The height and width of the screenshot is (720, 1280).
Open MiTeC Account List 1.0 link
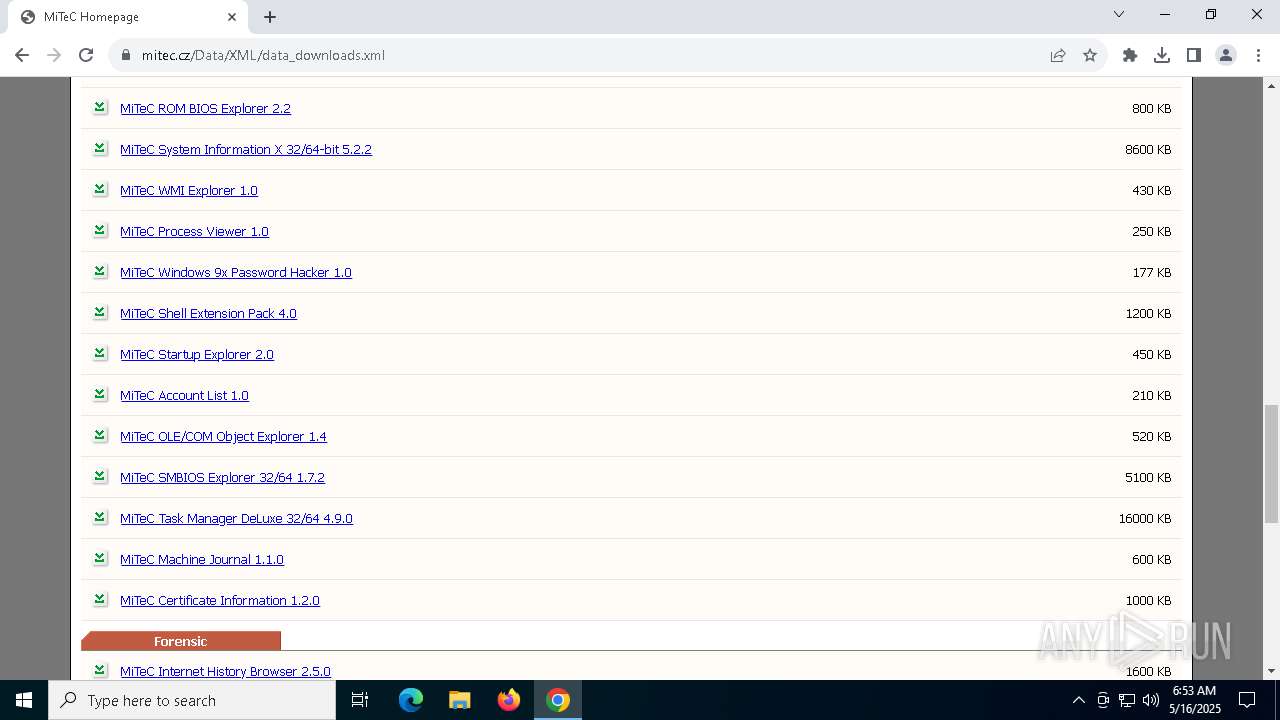point(184,395)
